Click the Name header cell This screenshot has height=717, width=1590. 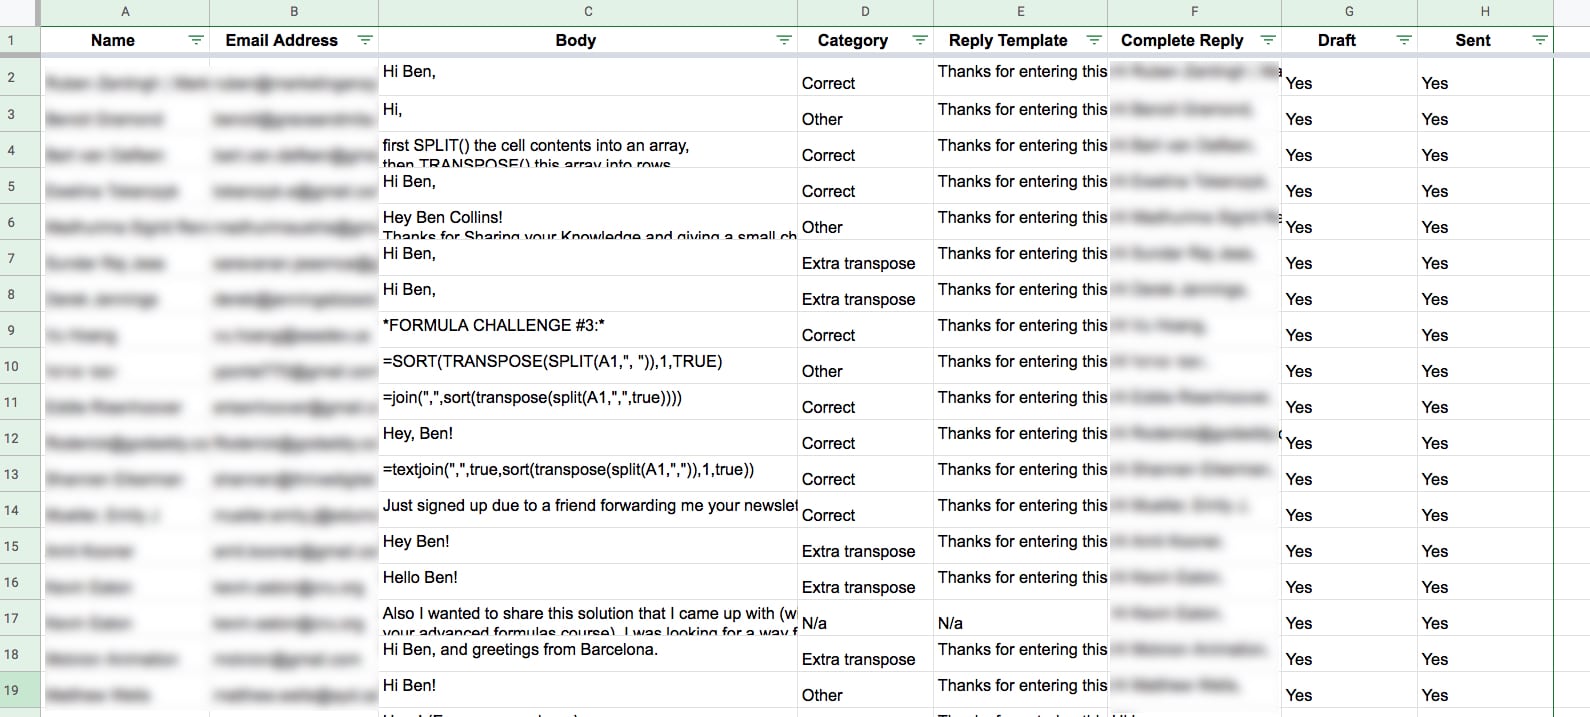125,40
